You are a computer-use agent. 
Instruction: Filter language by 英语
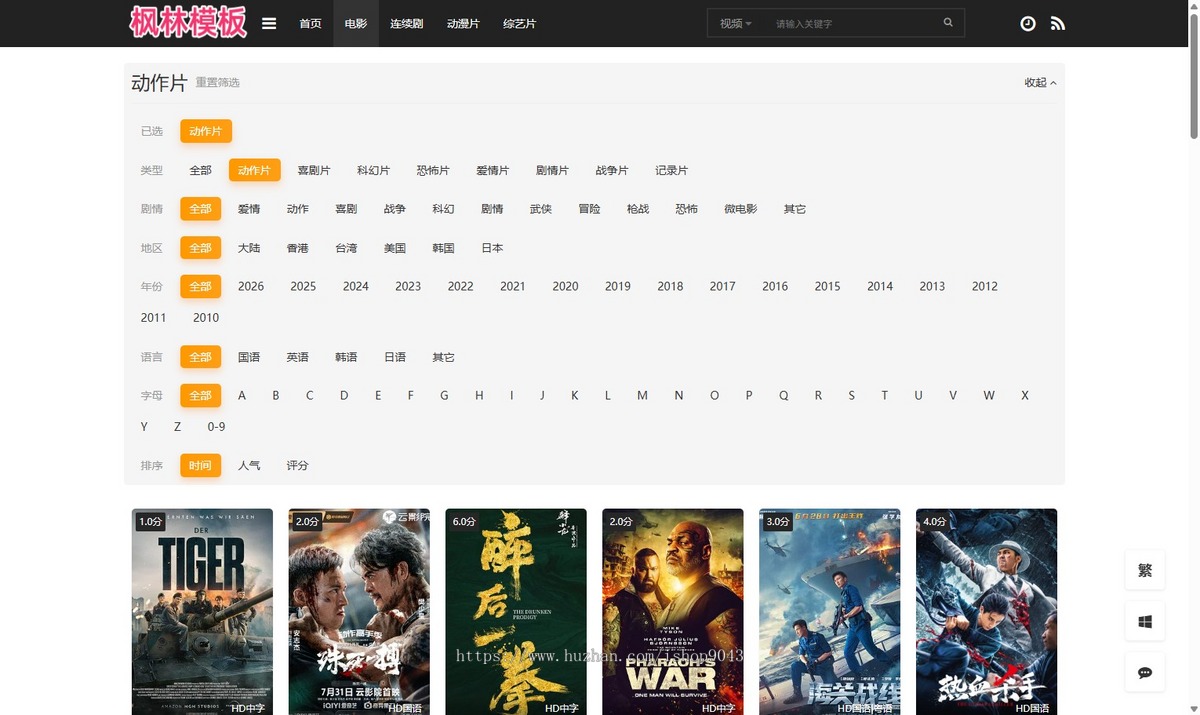[x=297, y=357]
